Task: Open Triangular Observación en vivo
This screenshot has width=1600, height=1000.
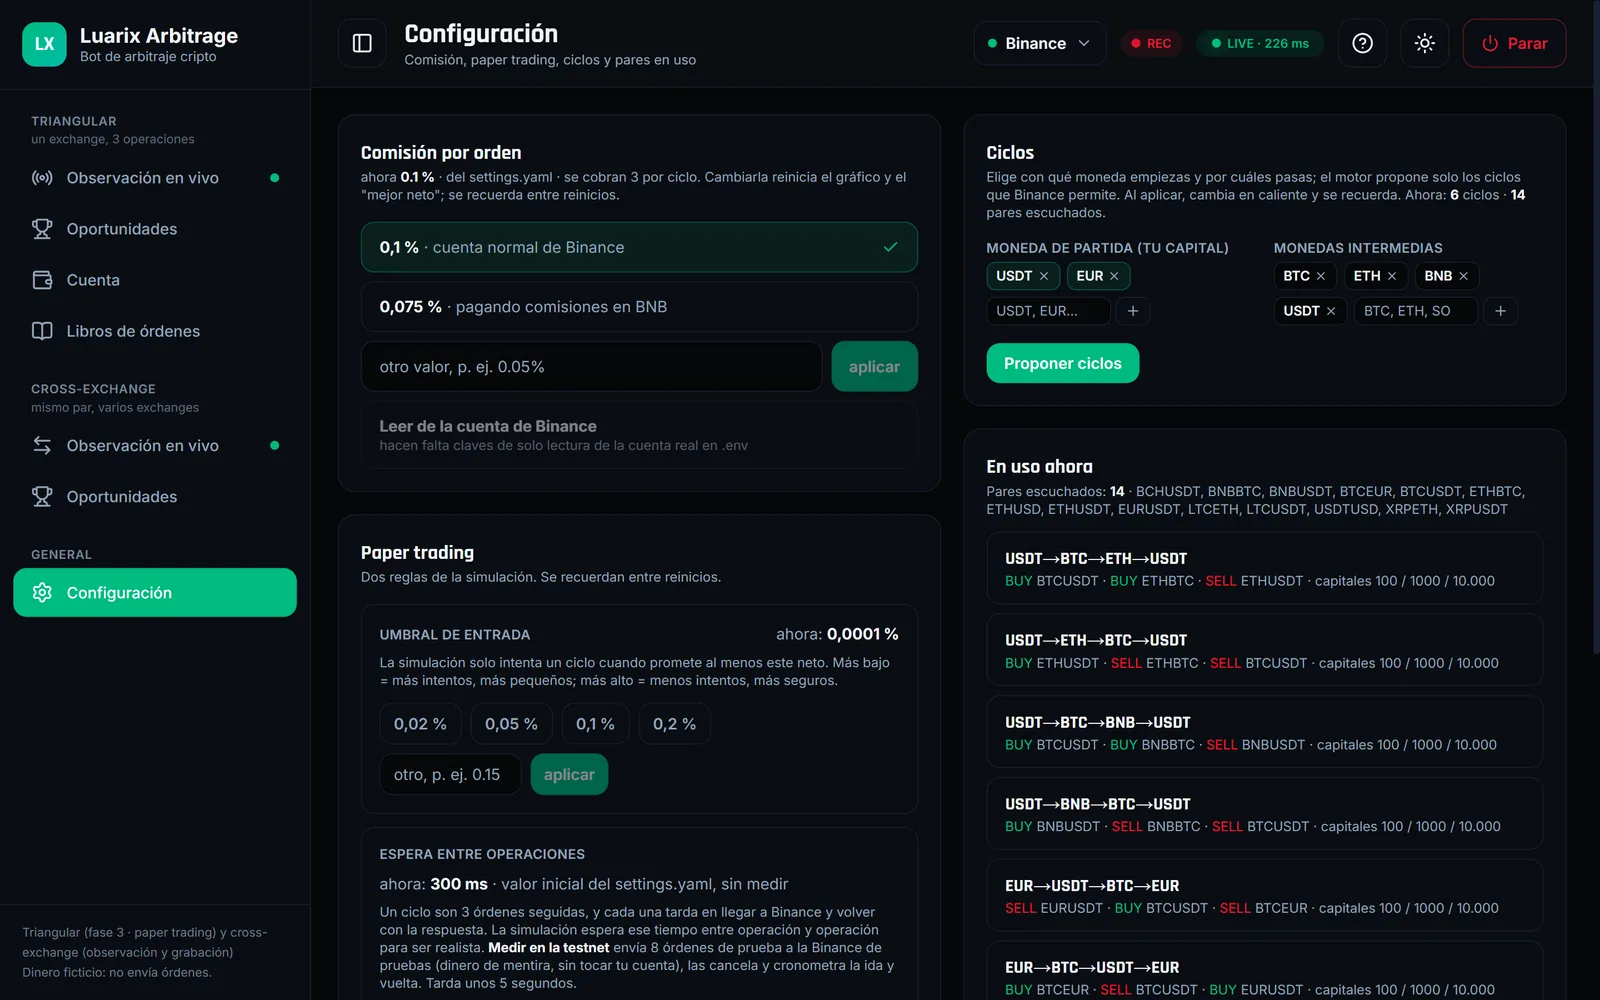Action: pos(155,178)
